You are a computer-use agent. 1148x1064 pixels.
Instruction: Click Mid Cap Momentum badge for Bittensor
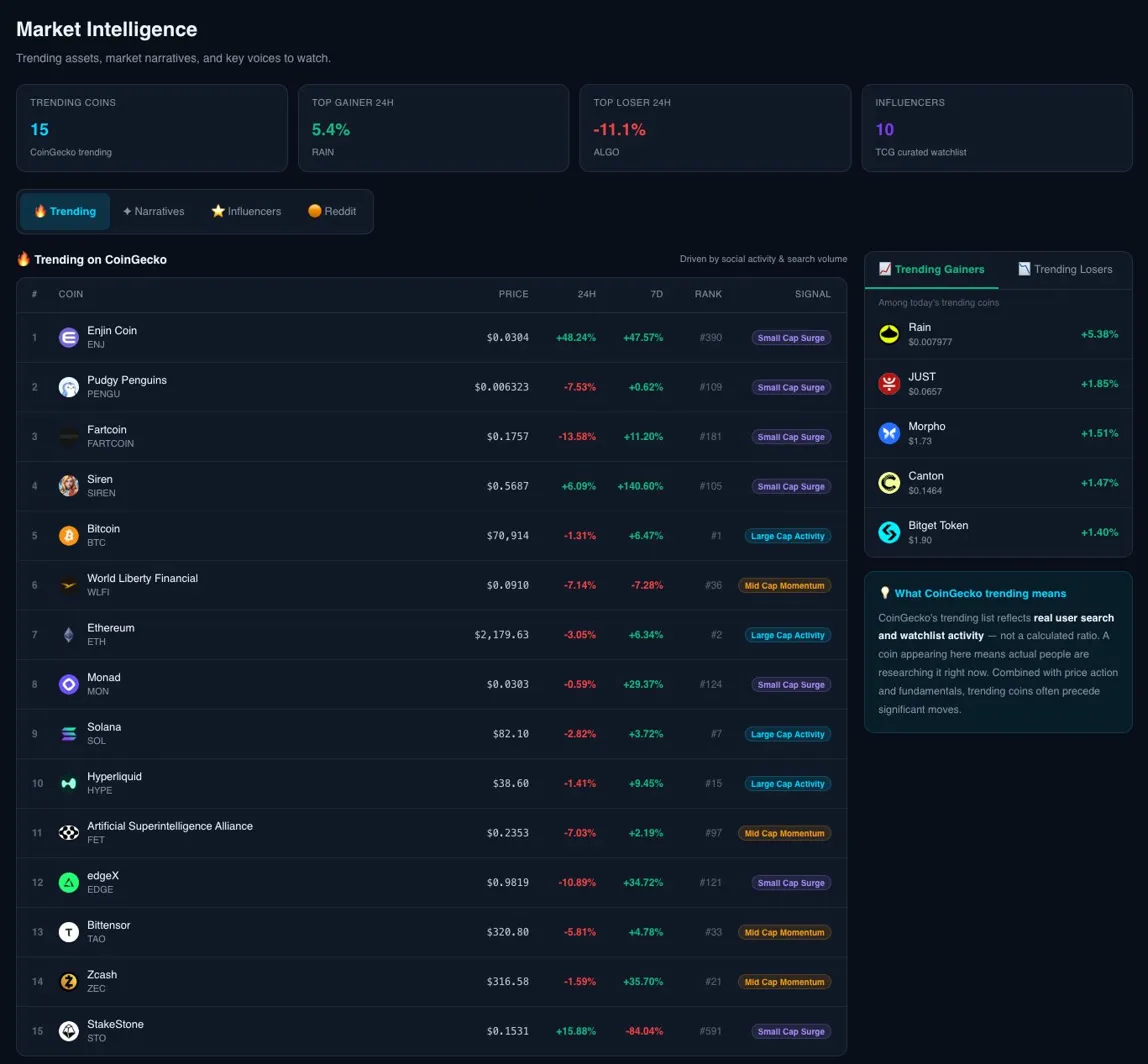(784, 933)
